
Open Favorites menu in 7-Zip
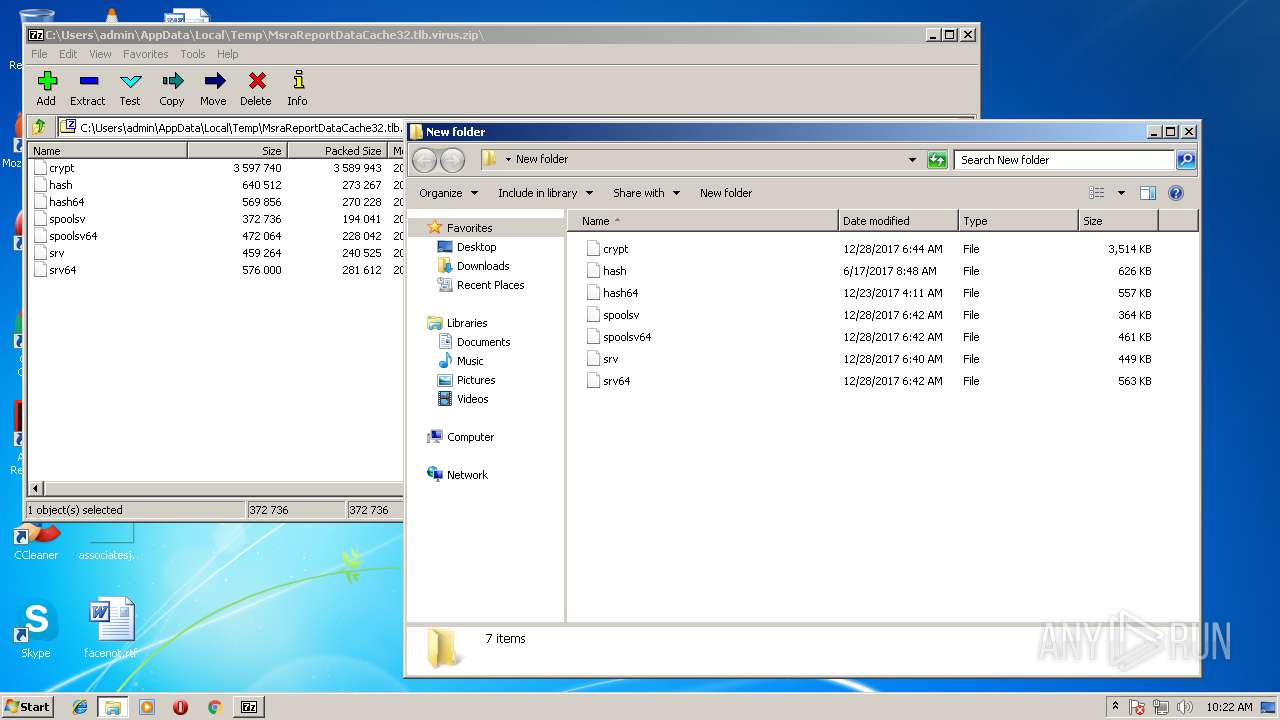click(x=146, y=54)
